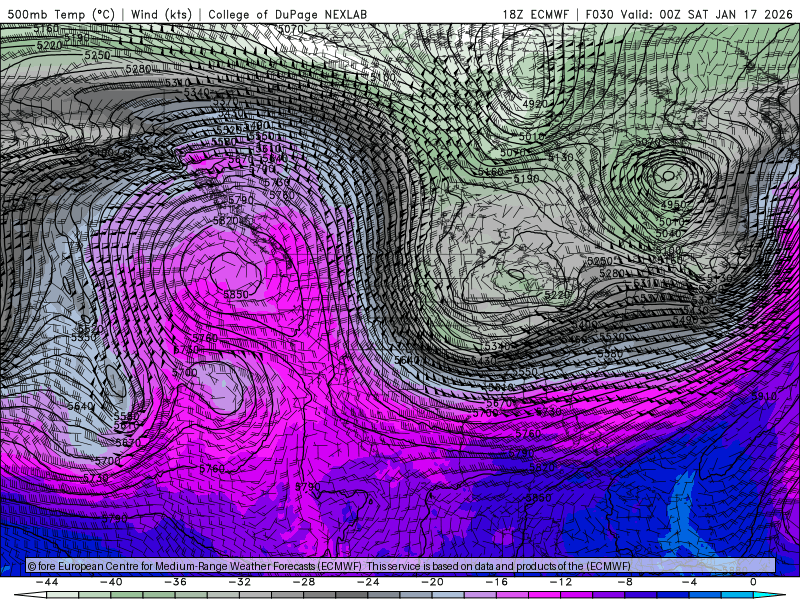Select the "18Z ECMWF" model run label
The width and height of the screenshot is (800, 600).
[x=536, y=14]
